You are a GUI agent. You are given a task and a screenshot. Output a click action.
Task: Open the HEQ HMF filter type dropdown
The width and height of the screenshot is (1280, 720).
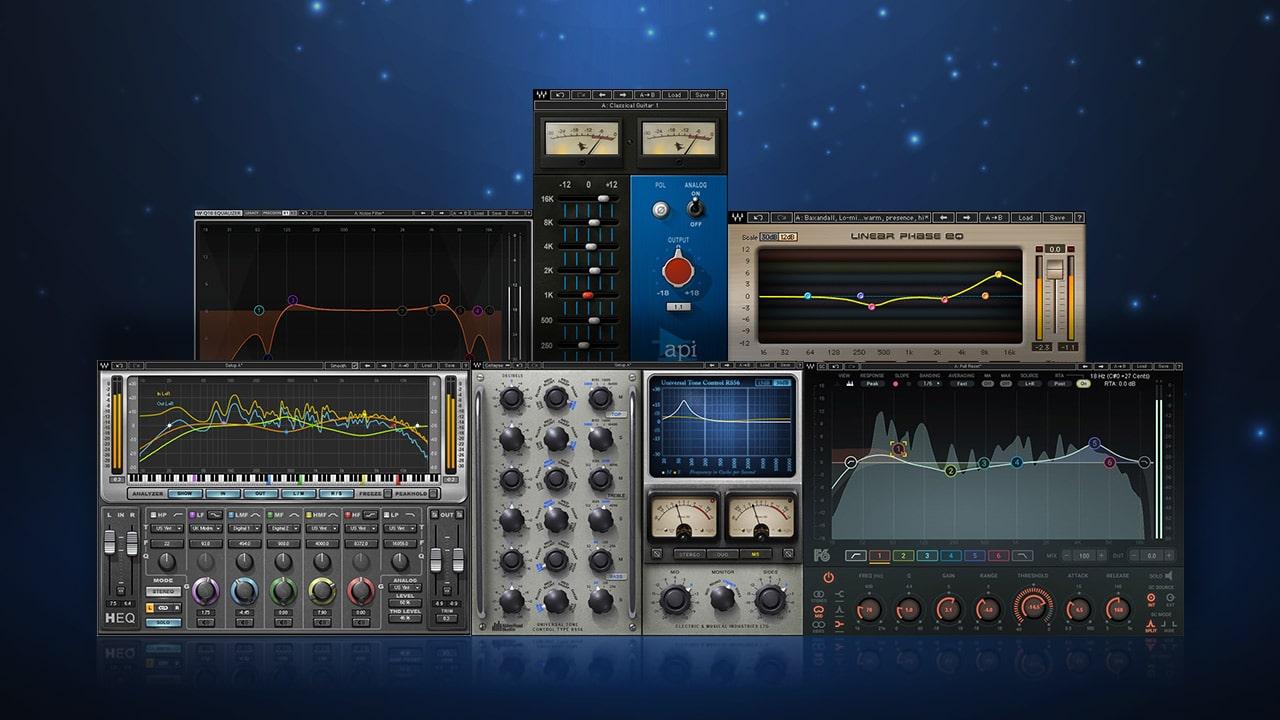[322, 528]
